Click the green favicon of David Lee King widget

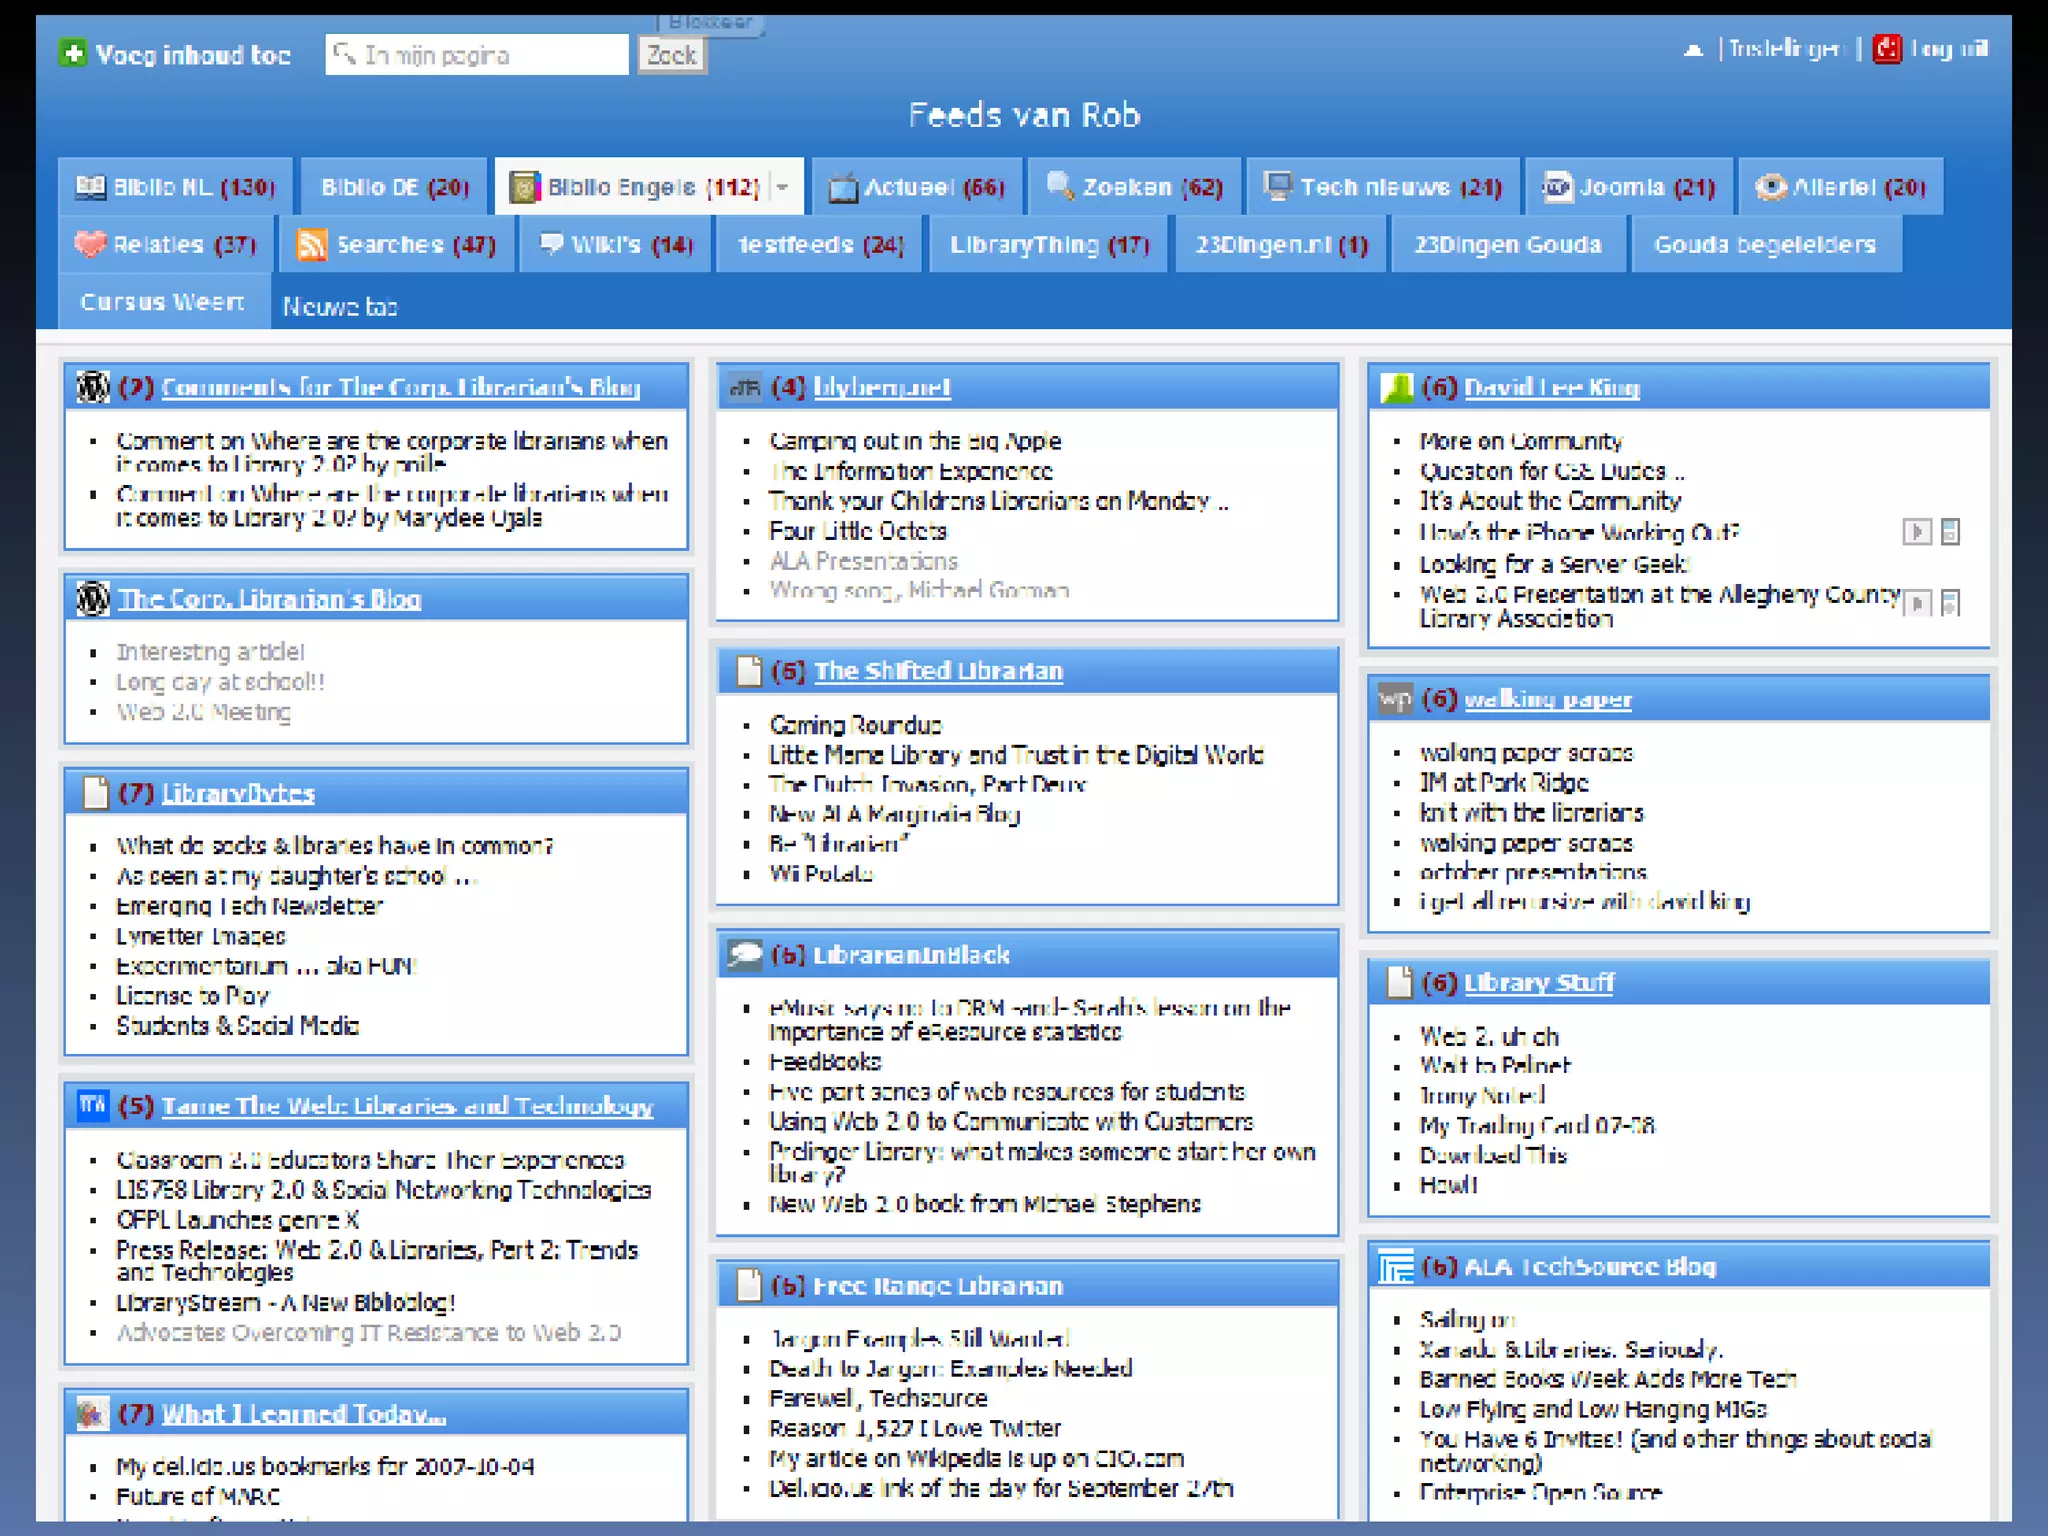[x=1396, y=387]
